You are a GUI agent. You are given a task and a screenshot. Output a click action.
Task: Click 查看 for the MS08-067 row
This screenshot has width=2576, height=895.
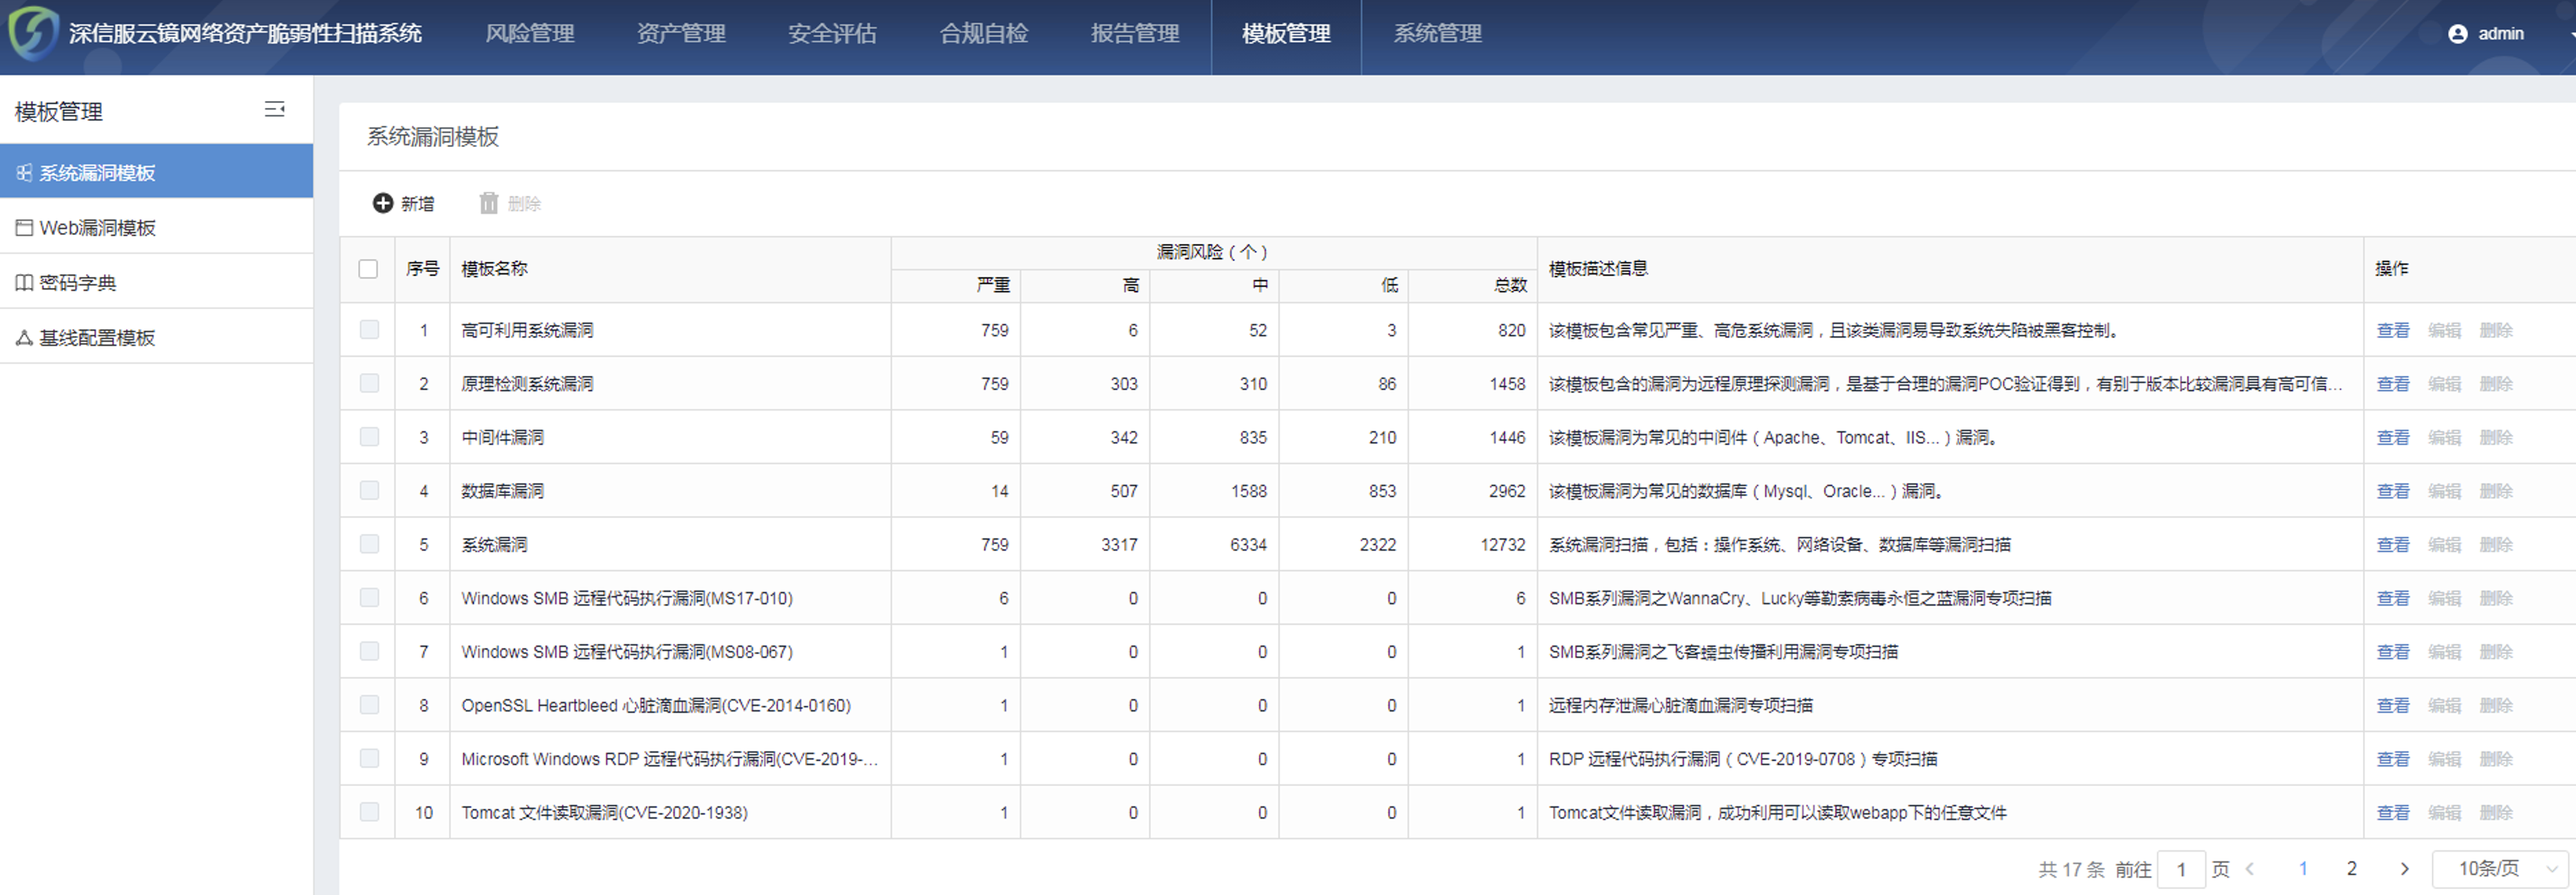point(2392,652)
